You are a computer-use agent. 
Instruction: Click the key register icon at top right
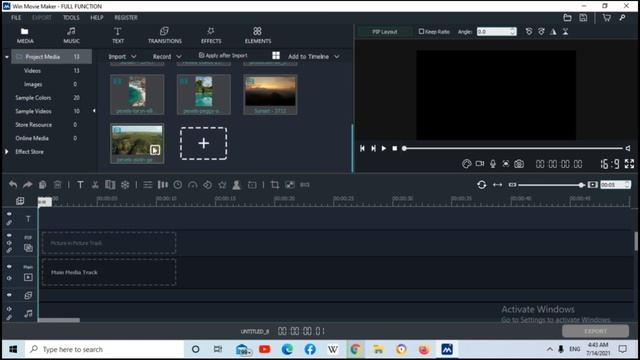click(622, 18)
